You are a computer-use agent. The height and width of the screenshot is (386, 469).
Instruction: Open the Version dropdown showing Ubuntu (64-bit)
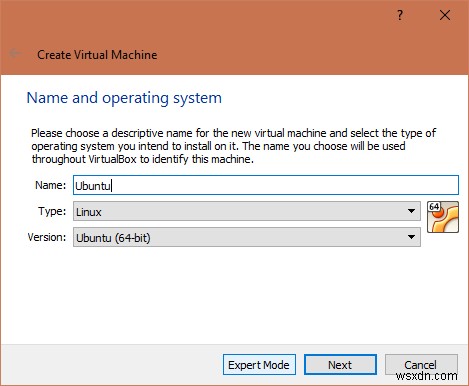tap(247, 237)
